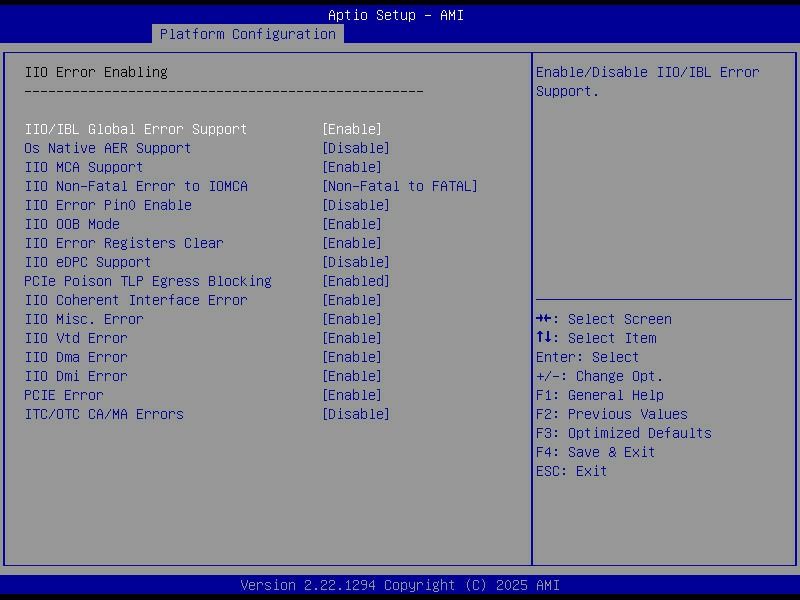Click the F4: Save & Exit hint
The width and height of the screenshot is (800, 600).
coord(595,452)
